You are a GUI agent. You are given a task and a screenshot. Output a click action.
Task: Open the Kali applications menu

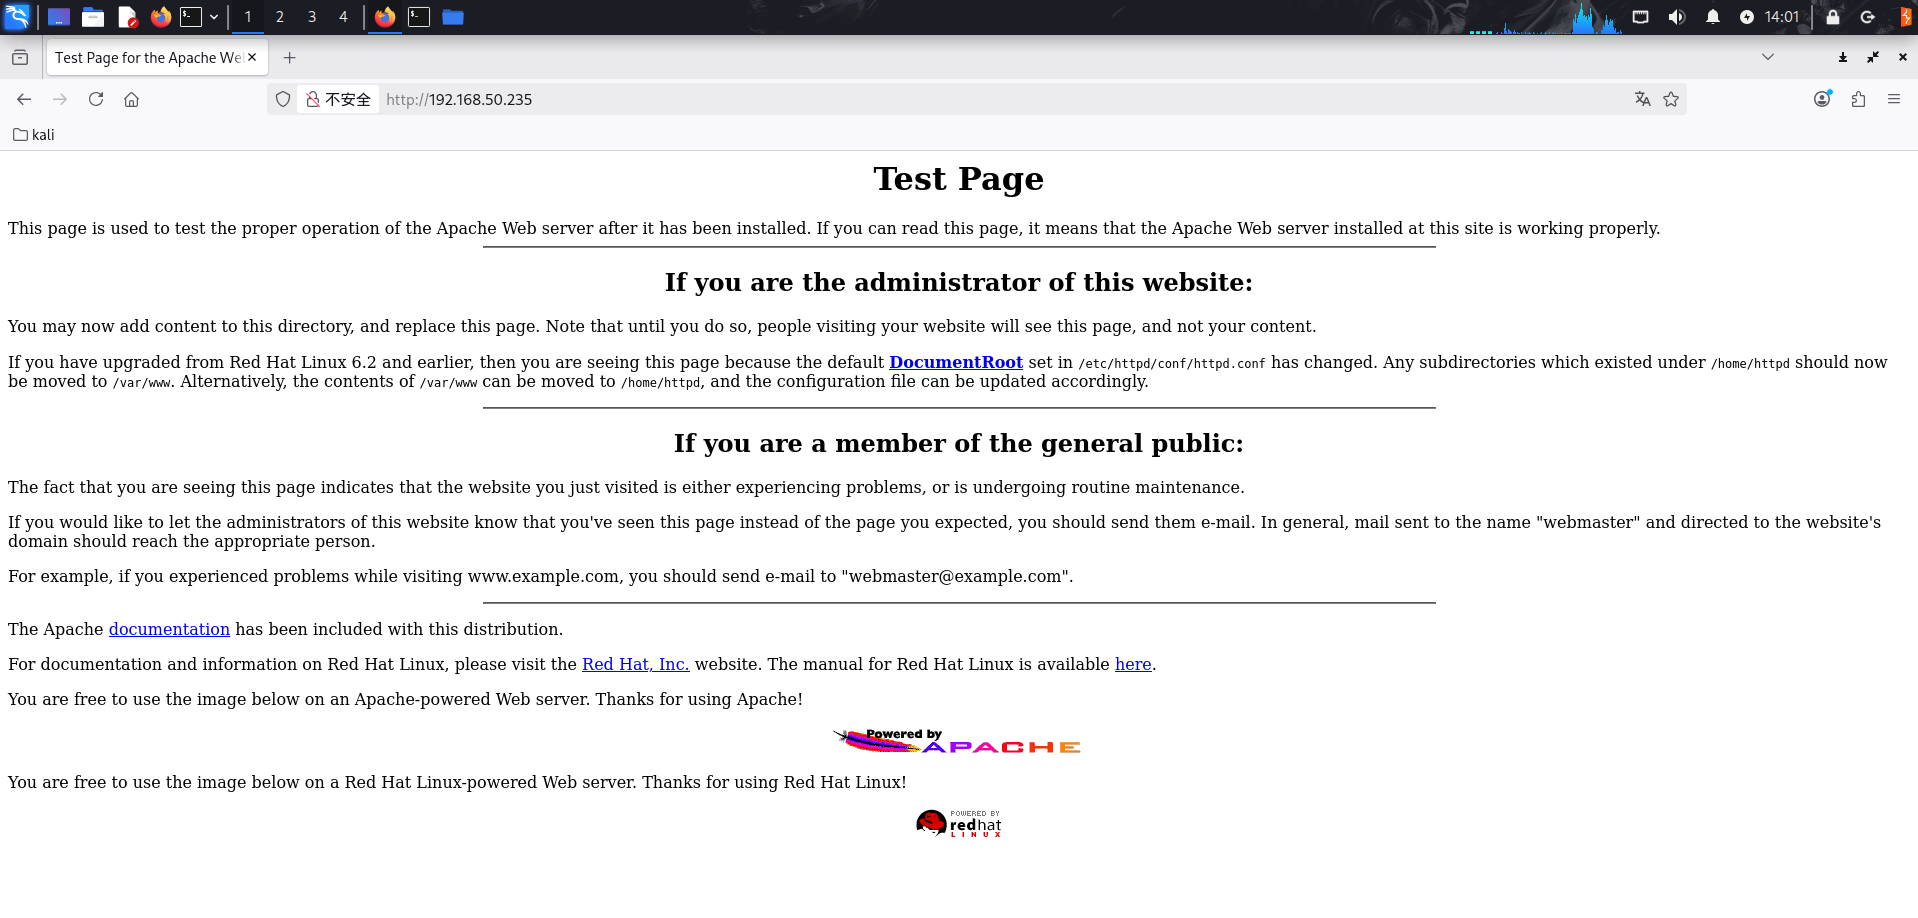(x=18, y=17)
